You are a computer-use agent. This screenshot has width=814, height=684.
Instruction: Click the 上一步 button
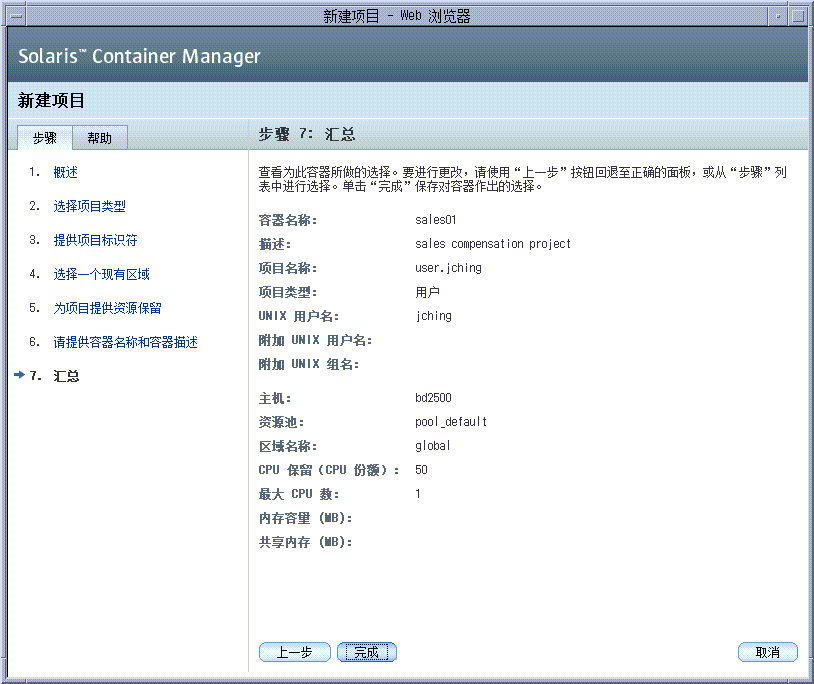point(294,652)
